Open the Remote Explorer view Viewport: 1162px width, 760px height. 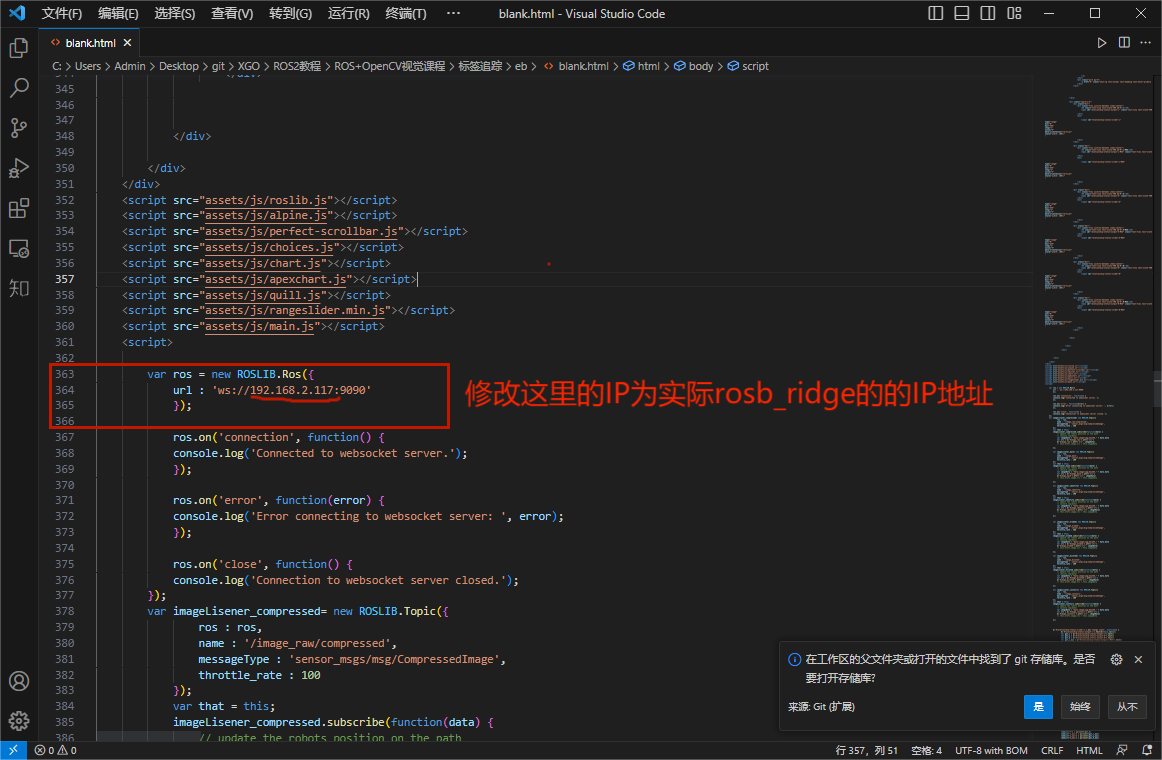pos(19,248)
